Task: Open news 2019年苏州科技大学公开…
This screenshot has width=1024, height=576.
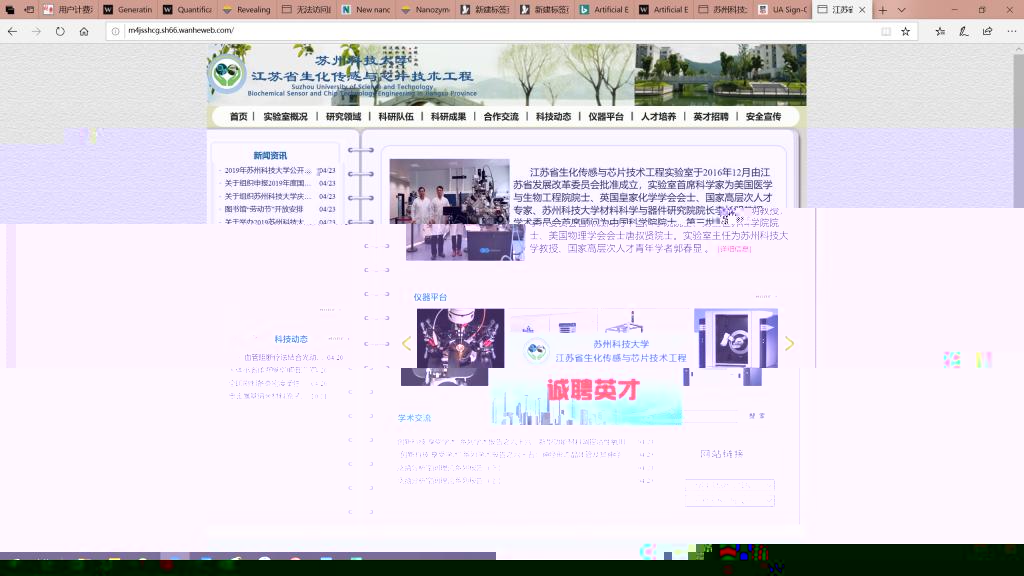Action: coord(268,170)
